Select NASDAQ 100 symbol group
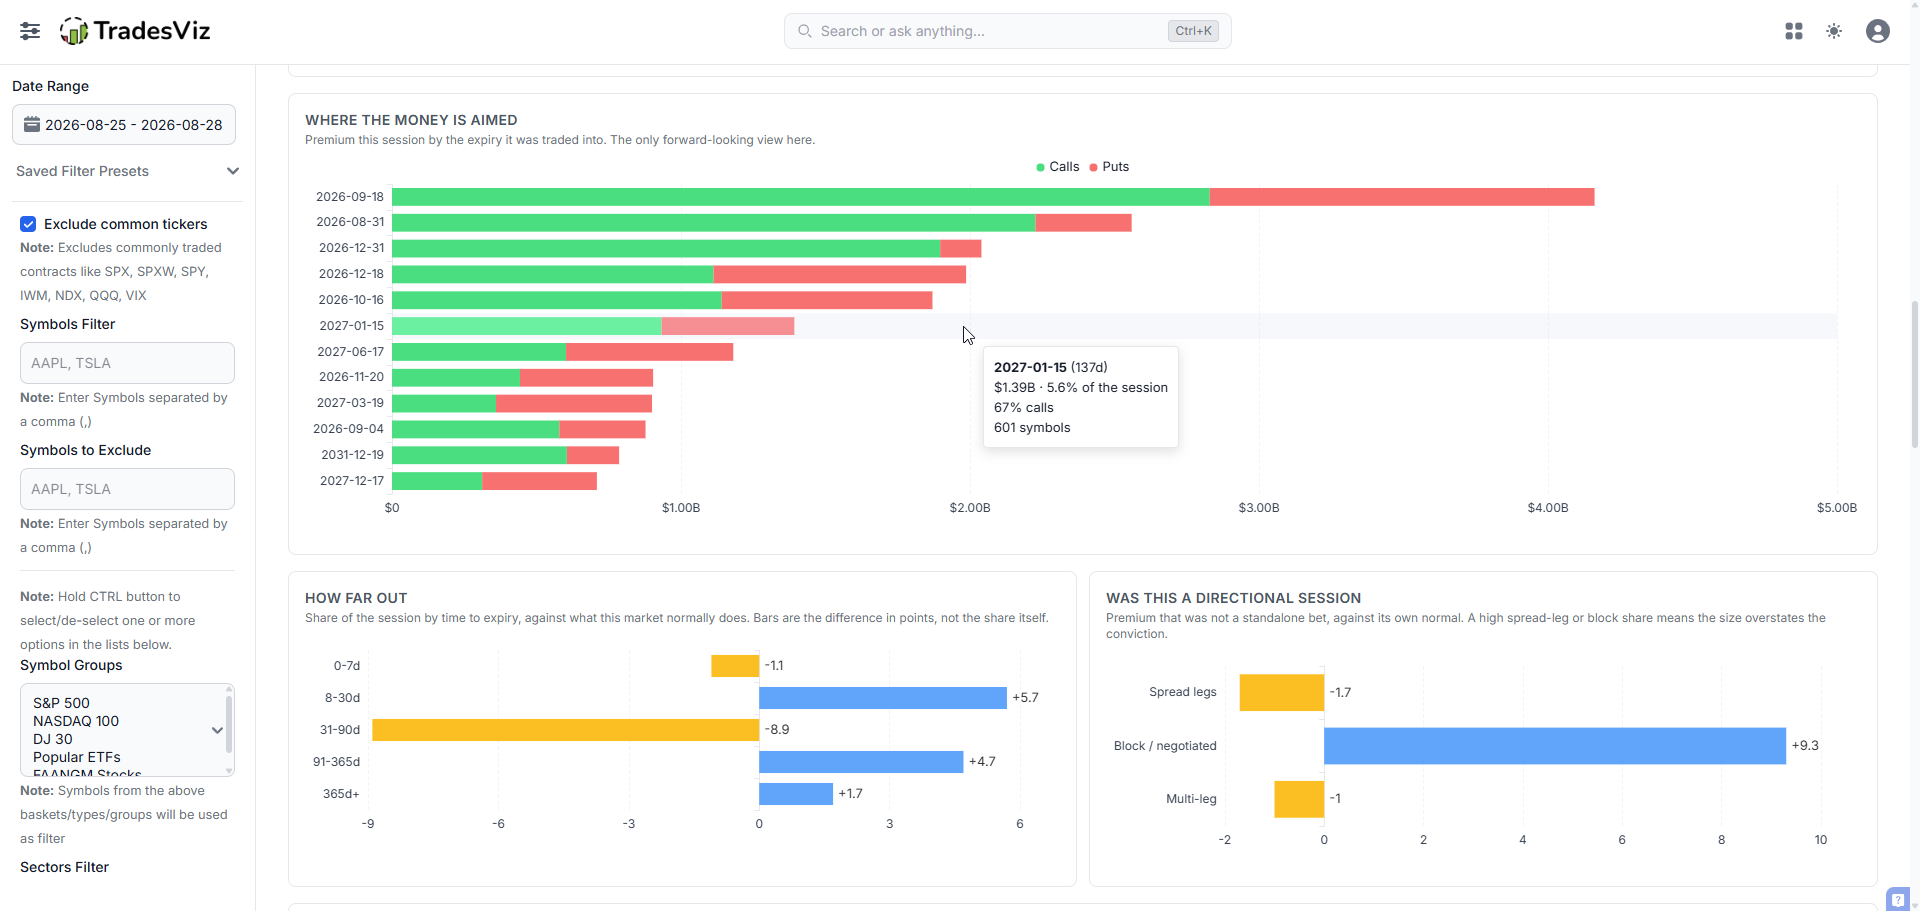This screenshot has height=911, width=1920. [76, 721]
